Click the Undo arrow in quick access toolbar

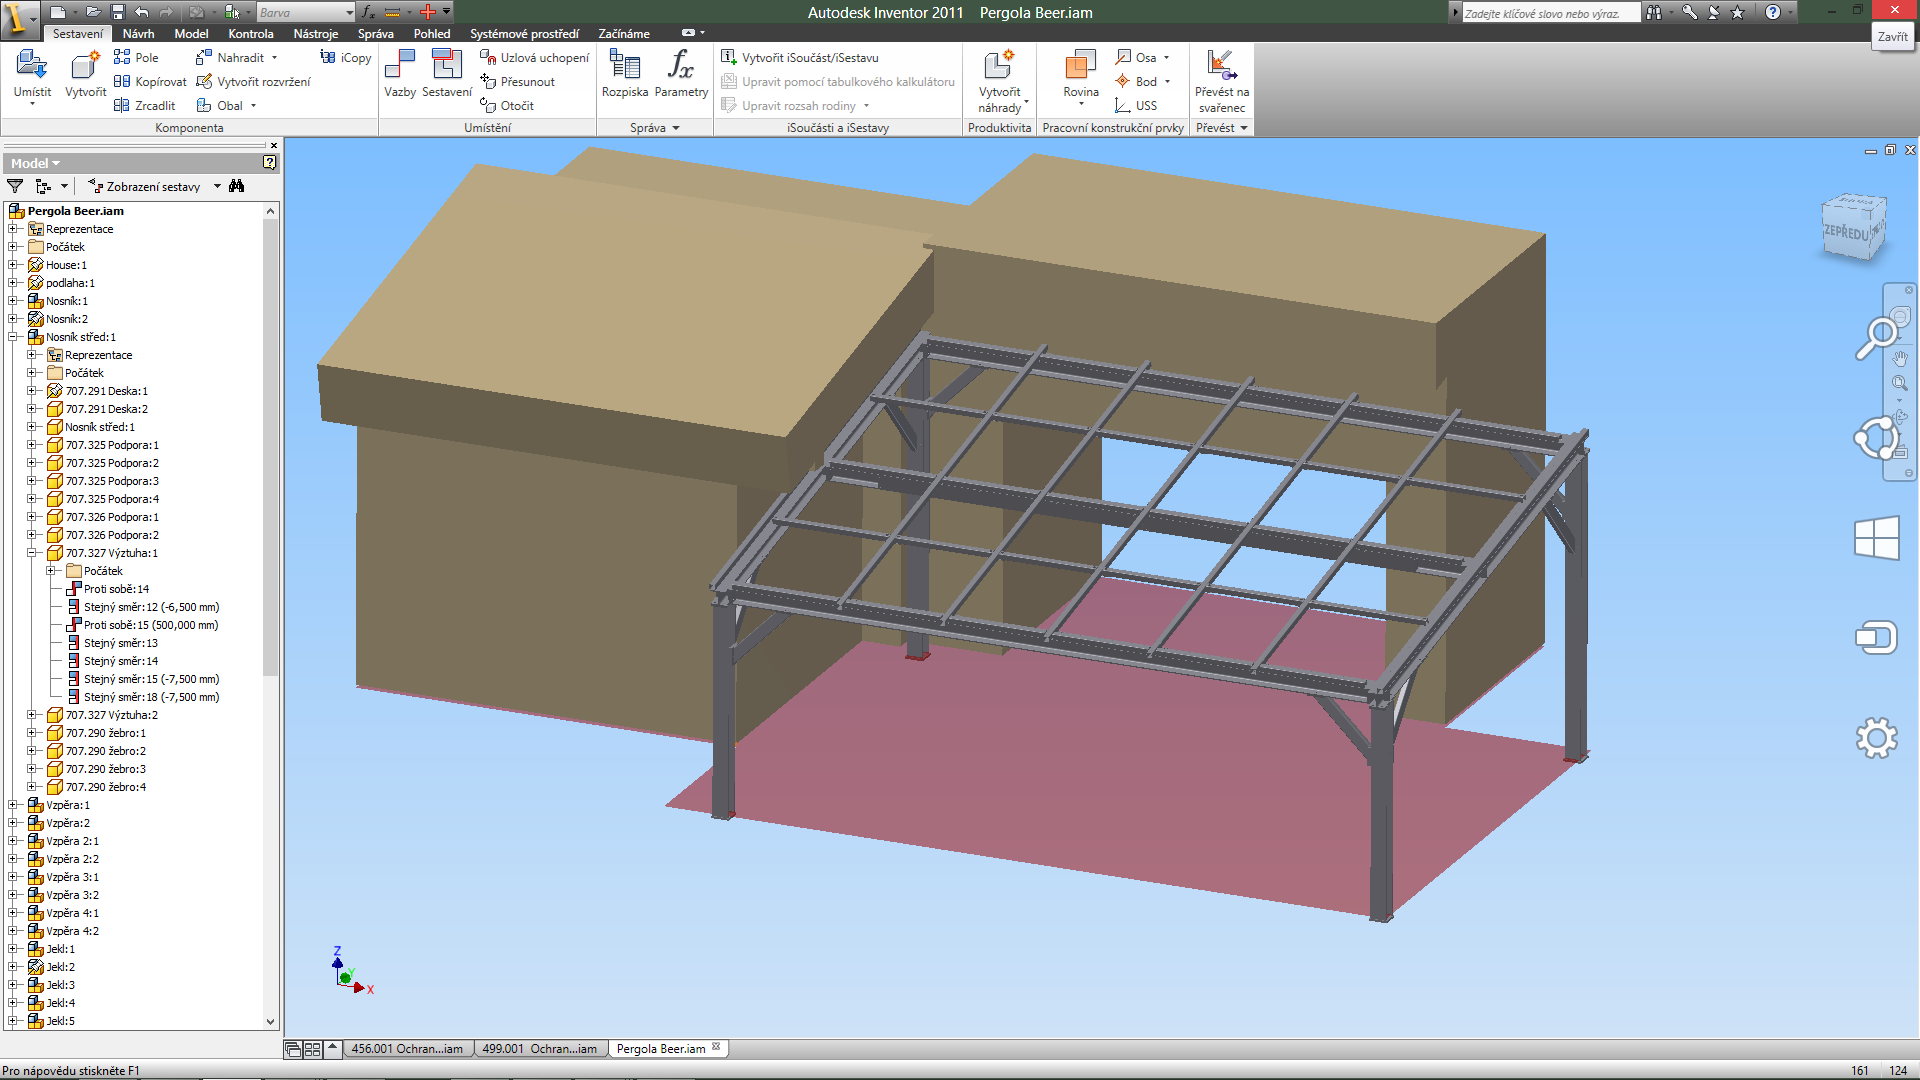(142, 12)
